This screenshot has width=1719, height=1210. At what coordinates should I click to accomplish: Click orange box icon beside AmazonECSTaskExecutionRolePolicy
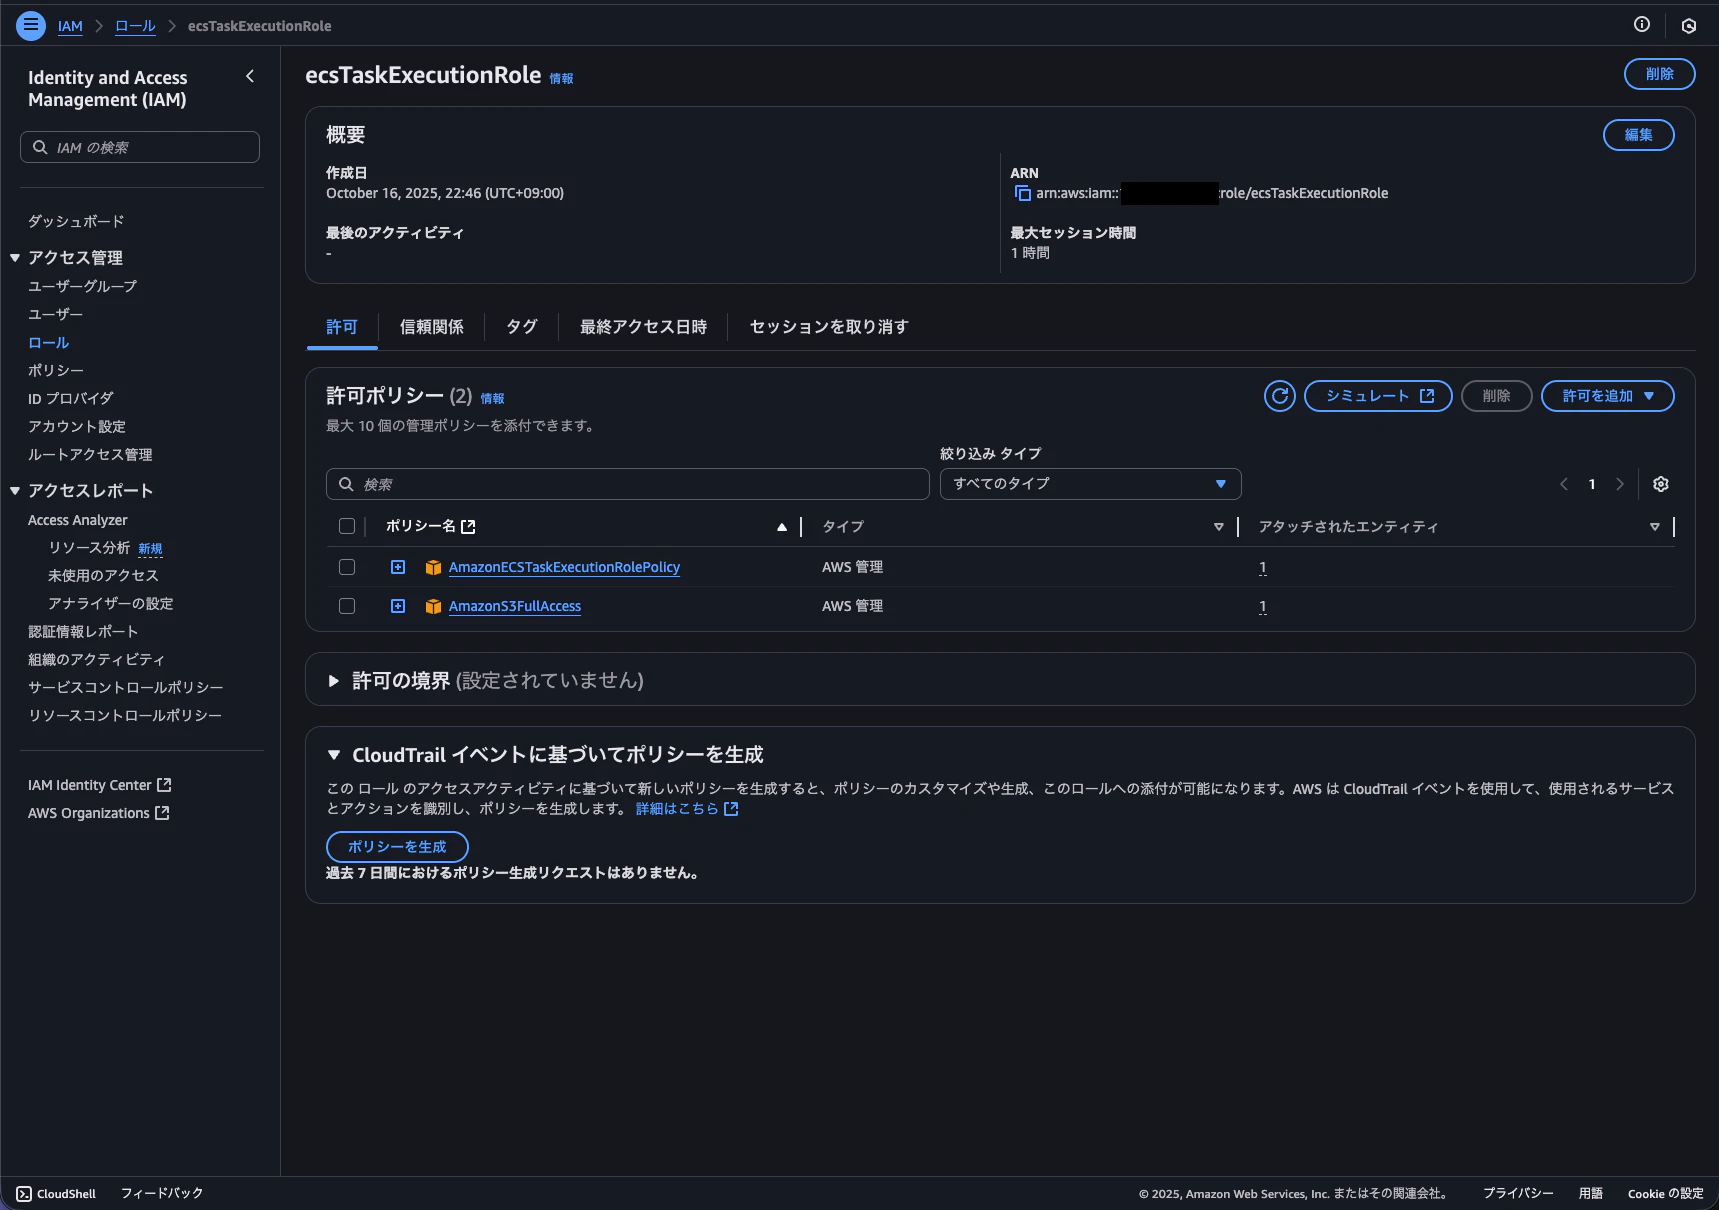point(433,567)
